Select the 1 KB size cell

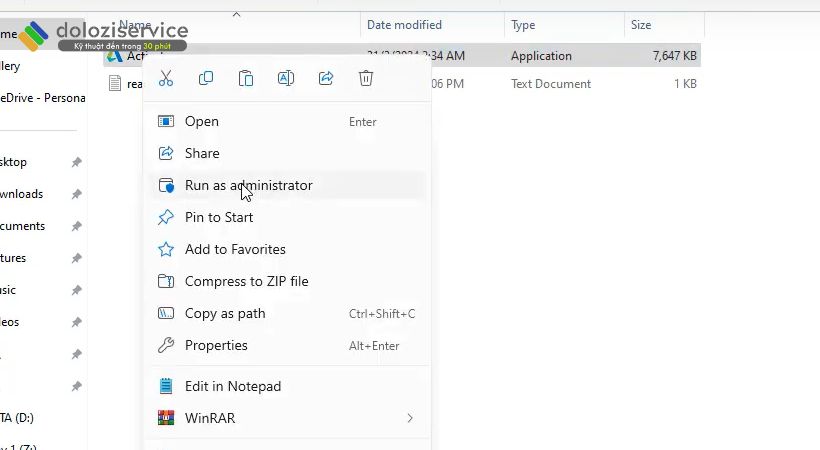click(x=685, y=84)
